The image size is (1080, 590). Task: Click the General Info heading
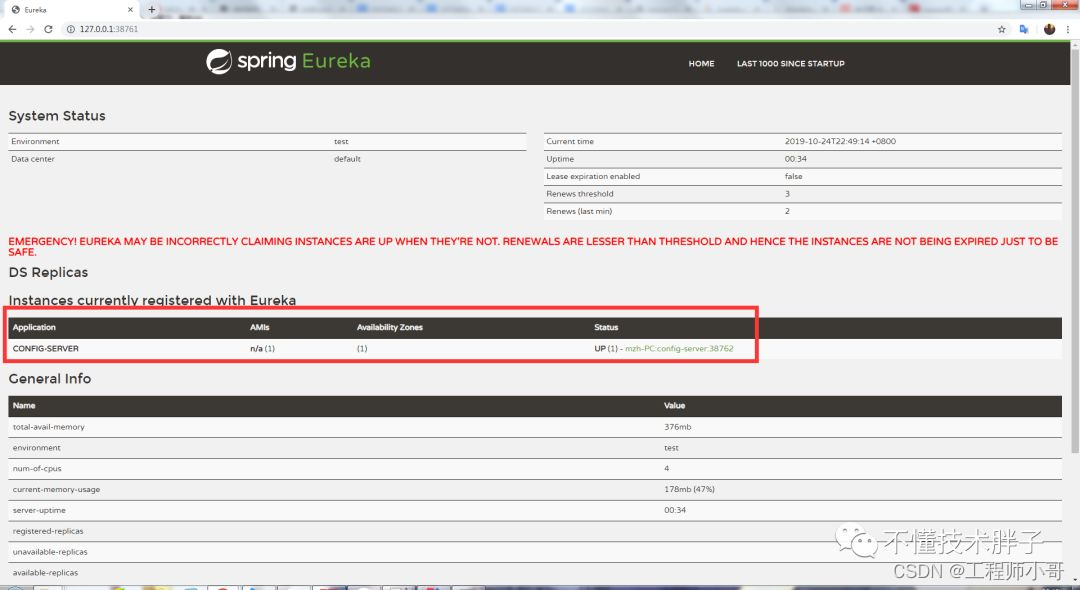[50, 379]
